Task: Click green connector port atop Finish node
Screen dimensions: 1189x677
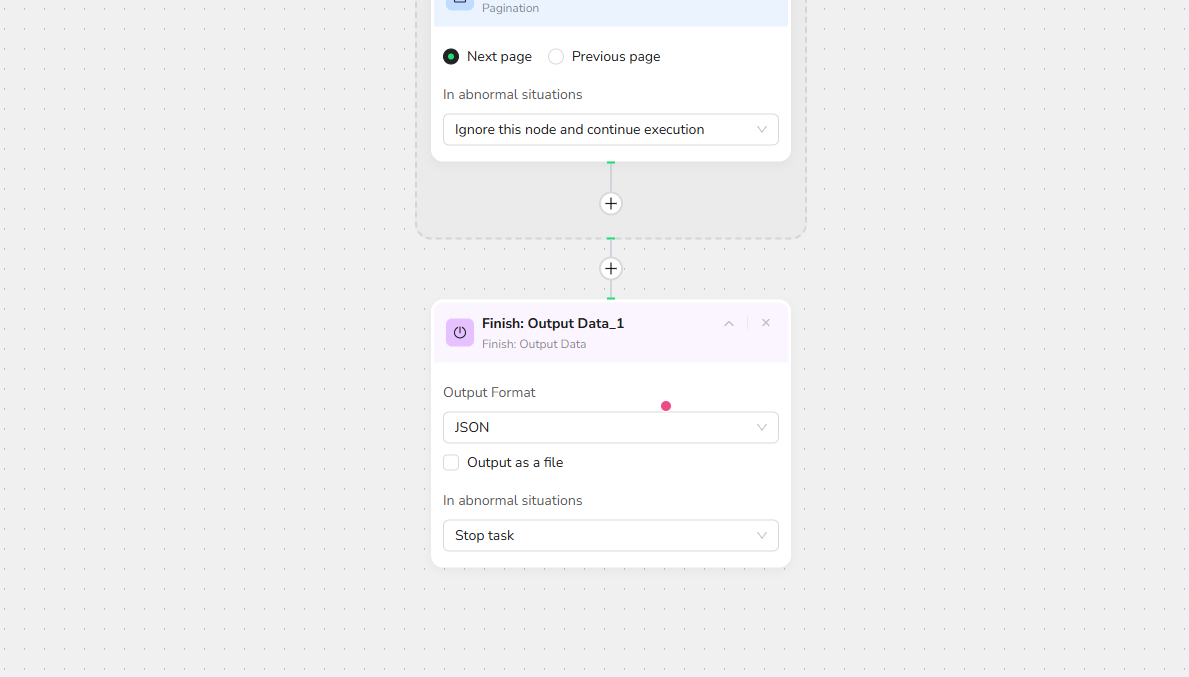Action: pyautogui.click(x=611, y=298)
